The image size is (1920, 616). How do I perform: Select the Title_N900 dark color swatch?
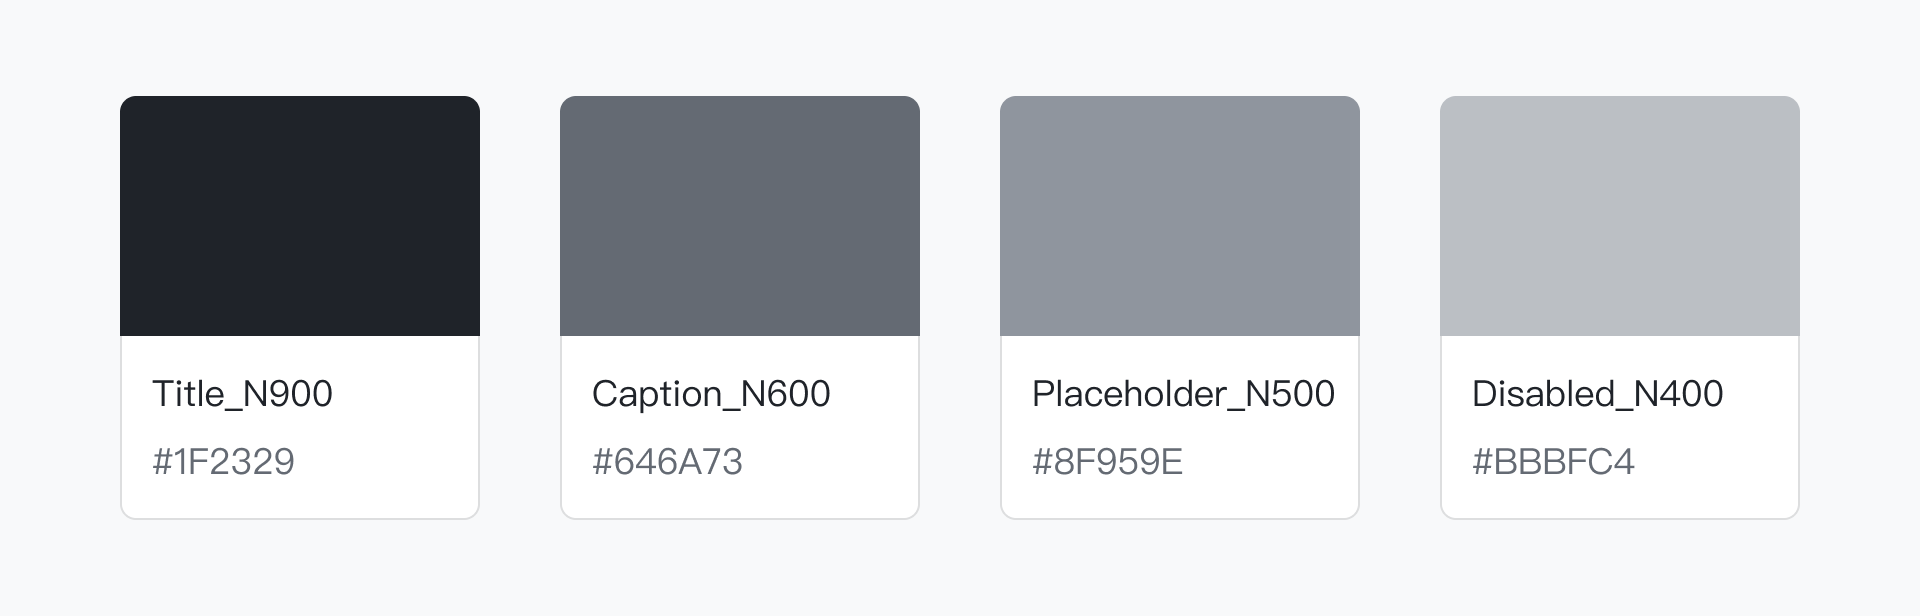coord(300,216)
